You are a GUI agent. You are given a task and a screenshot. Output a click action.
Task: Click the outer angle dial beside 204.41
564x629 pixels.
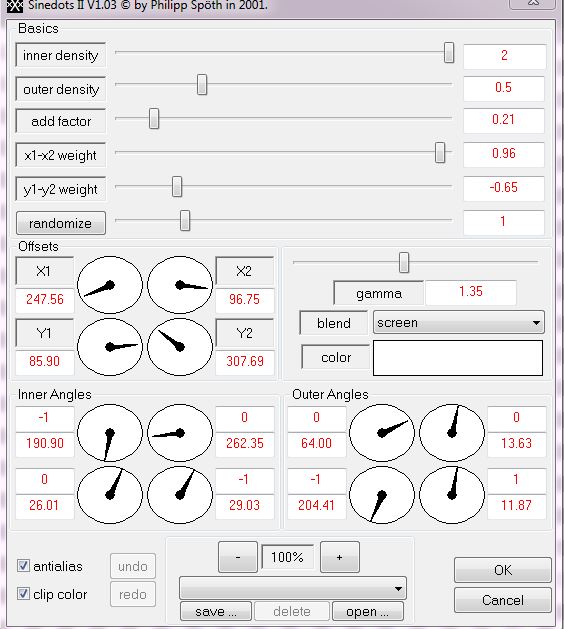click(x=381, y=495)
